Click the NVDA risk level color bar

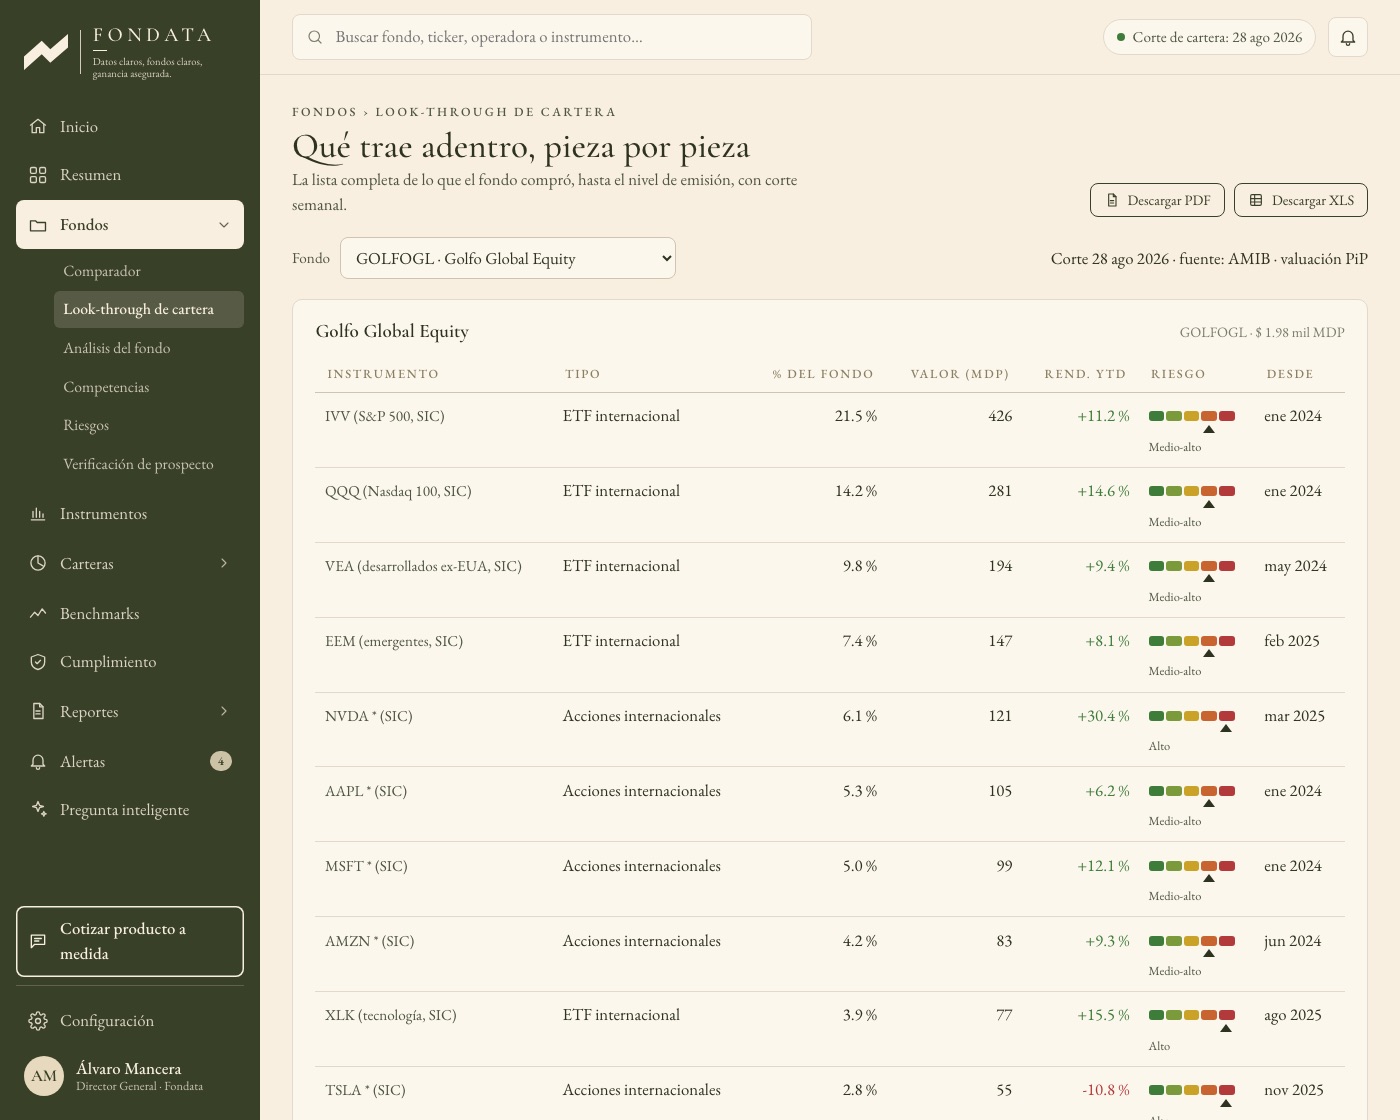1192,716
